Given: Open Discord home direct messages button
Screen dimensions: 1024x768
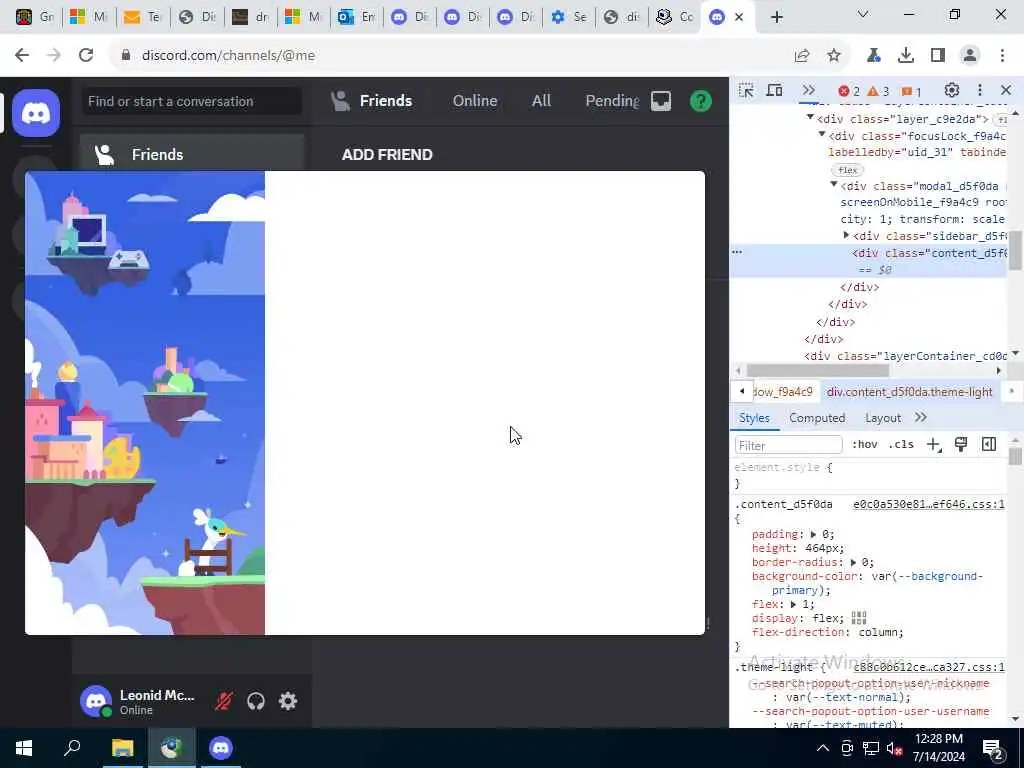Looking at the screenshot, I should click(x=36, y=113).
